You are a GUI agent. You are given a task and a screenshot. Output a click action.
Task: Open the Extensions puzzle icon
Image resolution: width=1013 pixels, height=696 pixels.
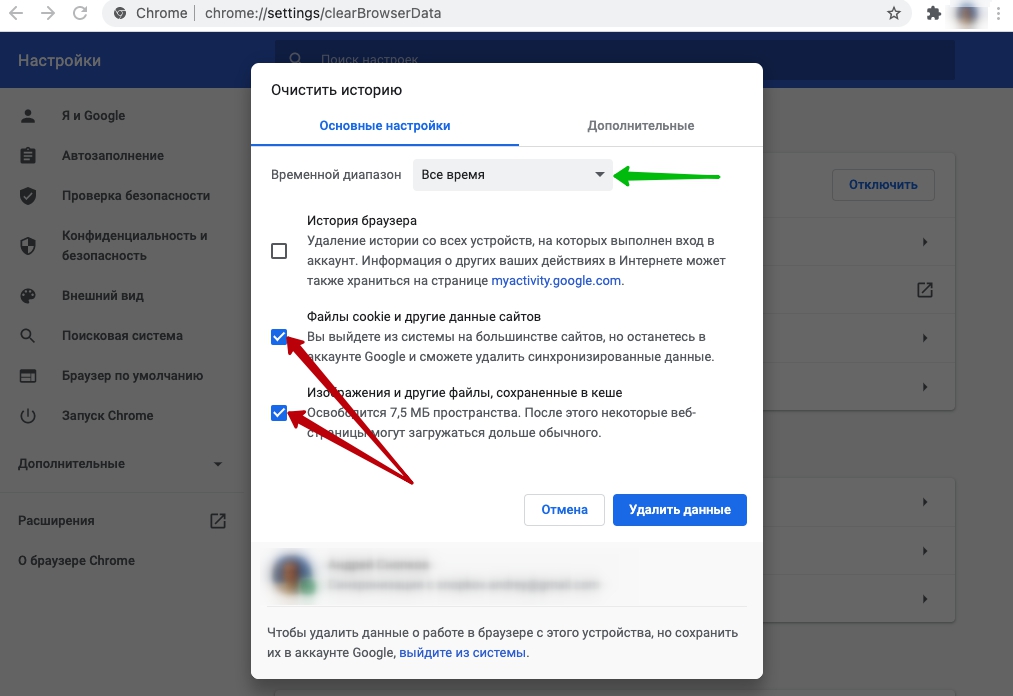tap(934, 13)
